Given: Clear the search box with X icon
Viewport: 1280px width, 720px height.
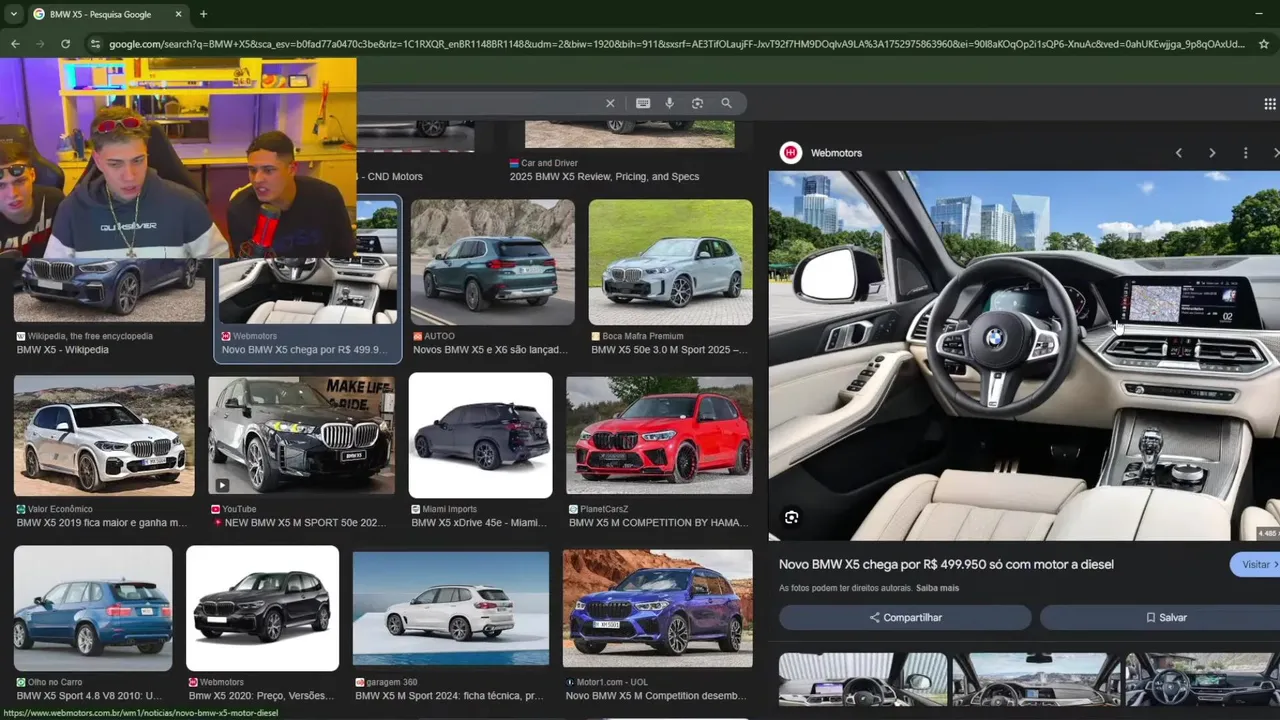Looking at the screenshot, I should pyautogui.click(x=610, y=103).
